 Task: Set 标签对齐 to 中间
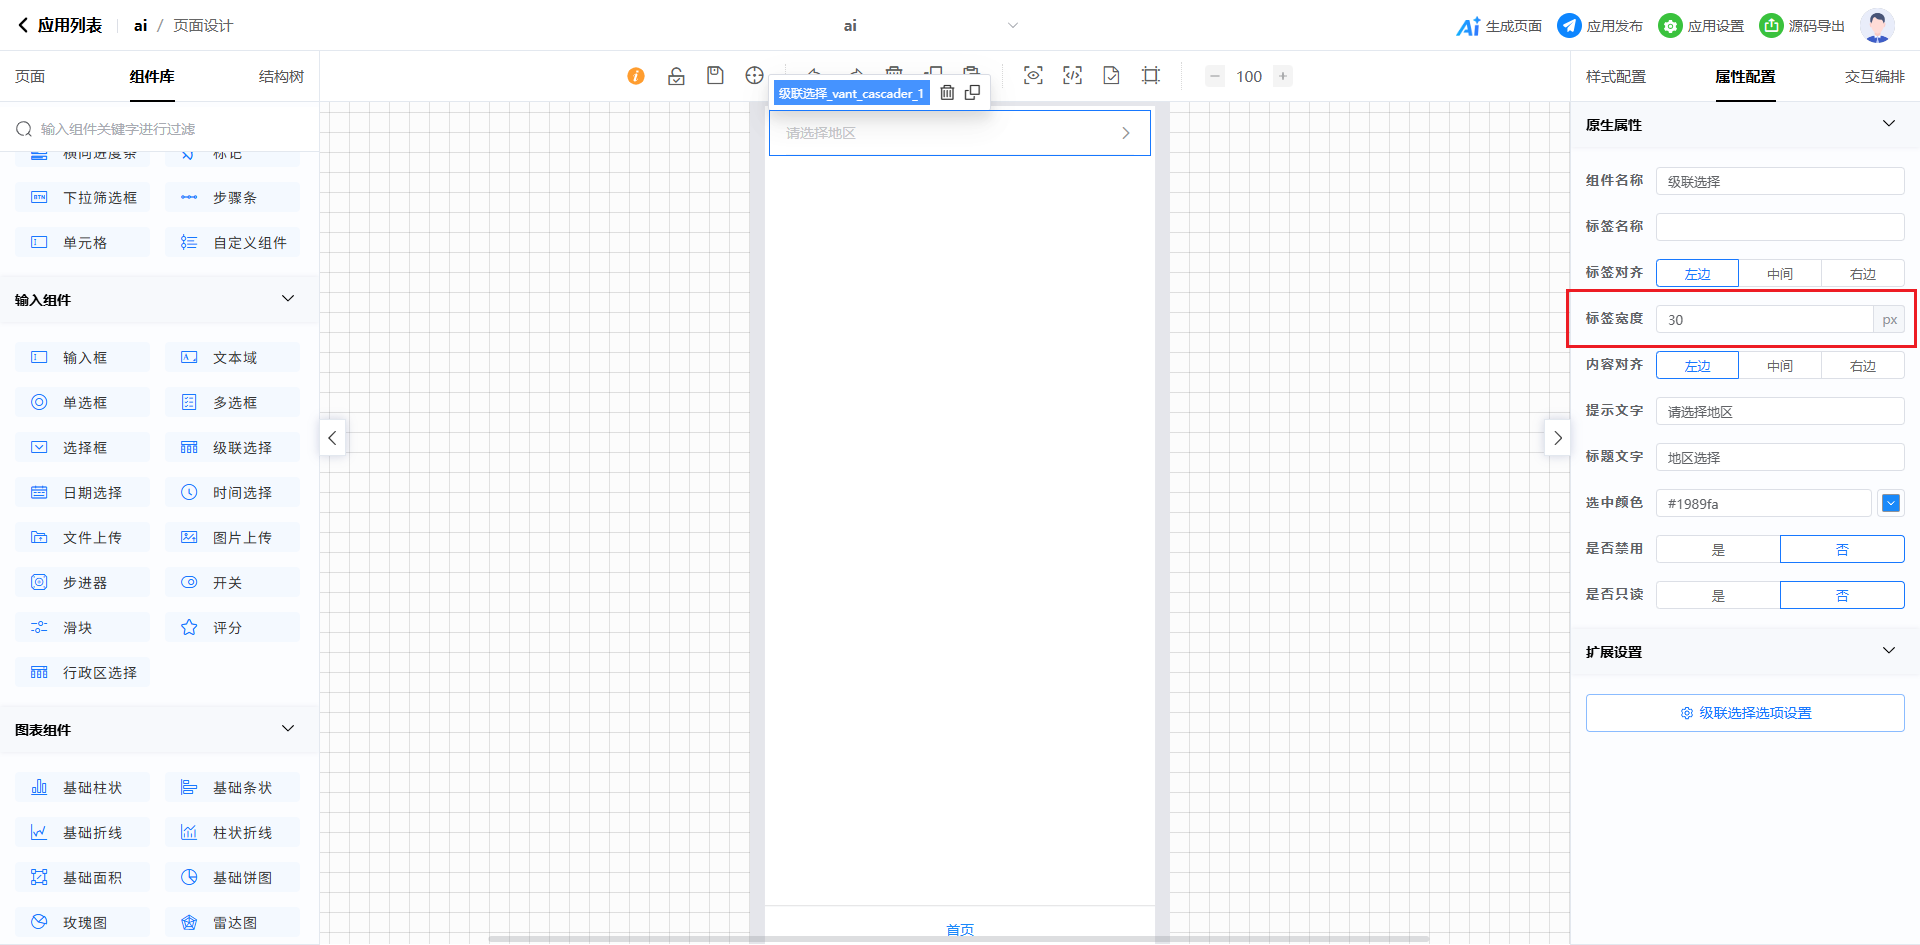pyautogui.click(x=1779, y=273)
